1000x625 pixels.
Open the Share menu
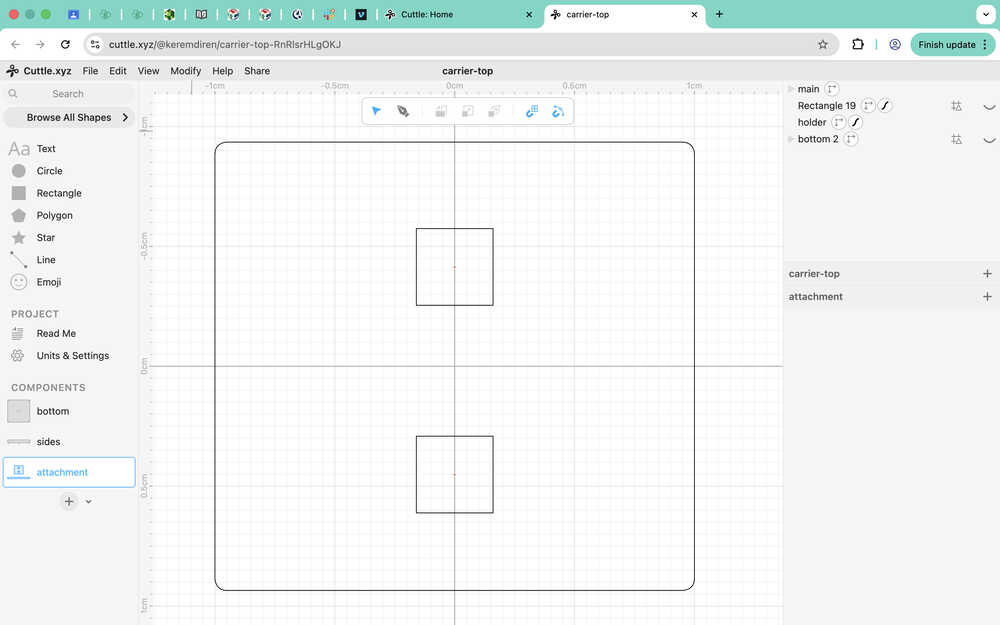[x=257, y=71]
